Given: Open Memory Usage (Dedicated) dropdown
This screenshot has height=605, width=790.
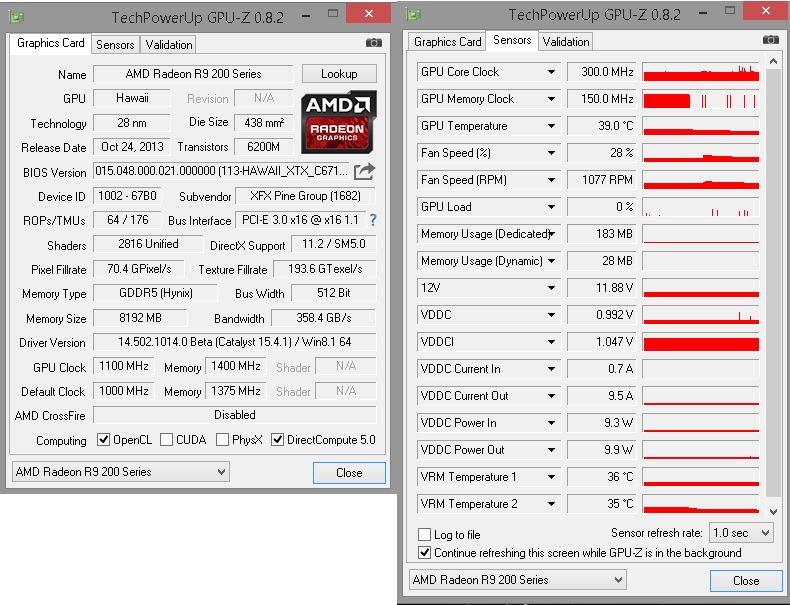Looking at the screenshot, I should pos(552,234).
